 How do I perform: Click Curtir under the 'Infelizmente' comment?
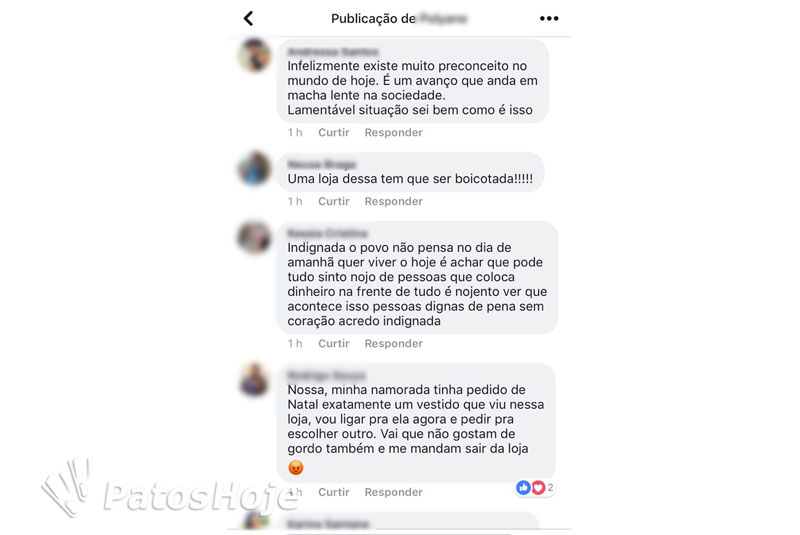click(x=334, y=133)
